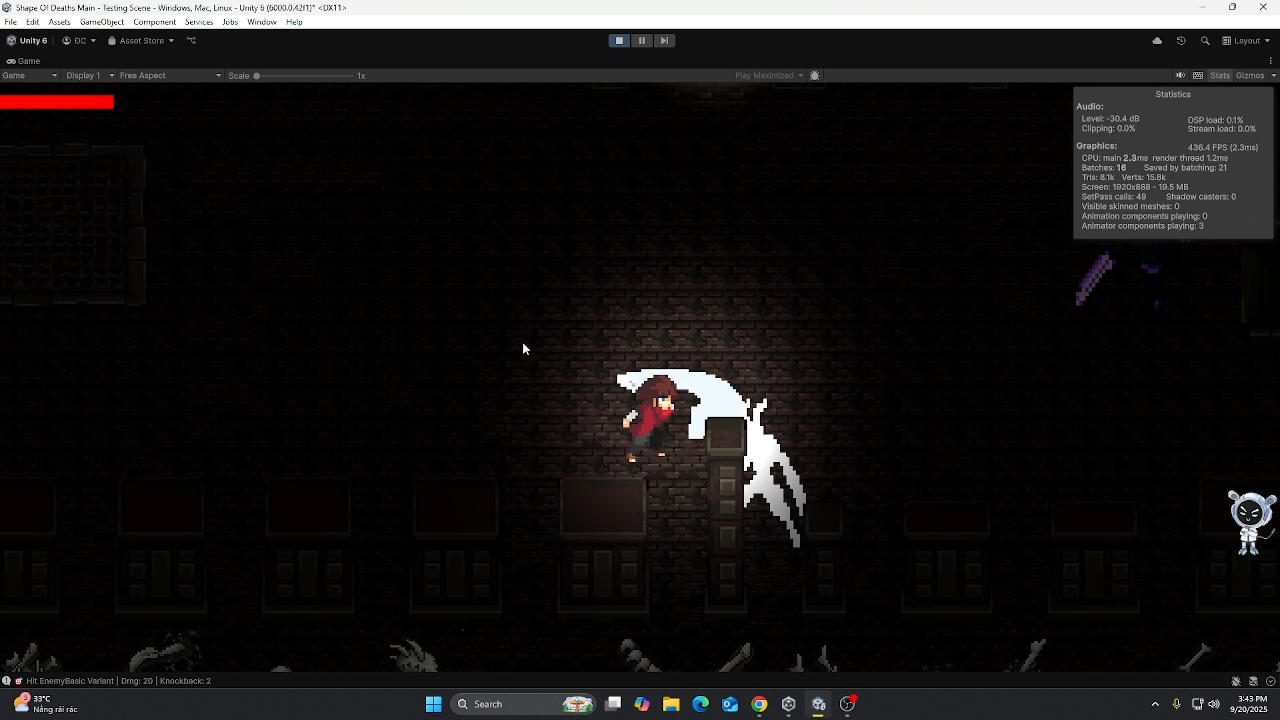The height and width of the screenshot is (720, 1280).
Task: Pause the running game
Action: click(642, 41)
